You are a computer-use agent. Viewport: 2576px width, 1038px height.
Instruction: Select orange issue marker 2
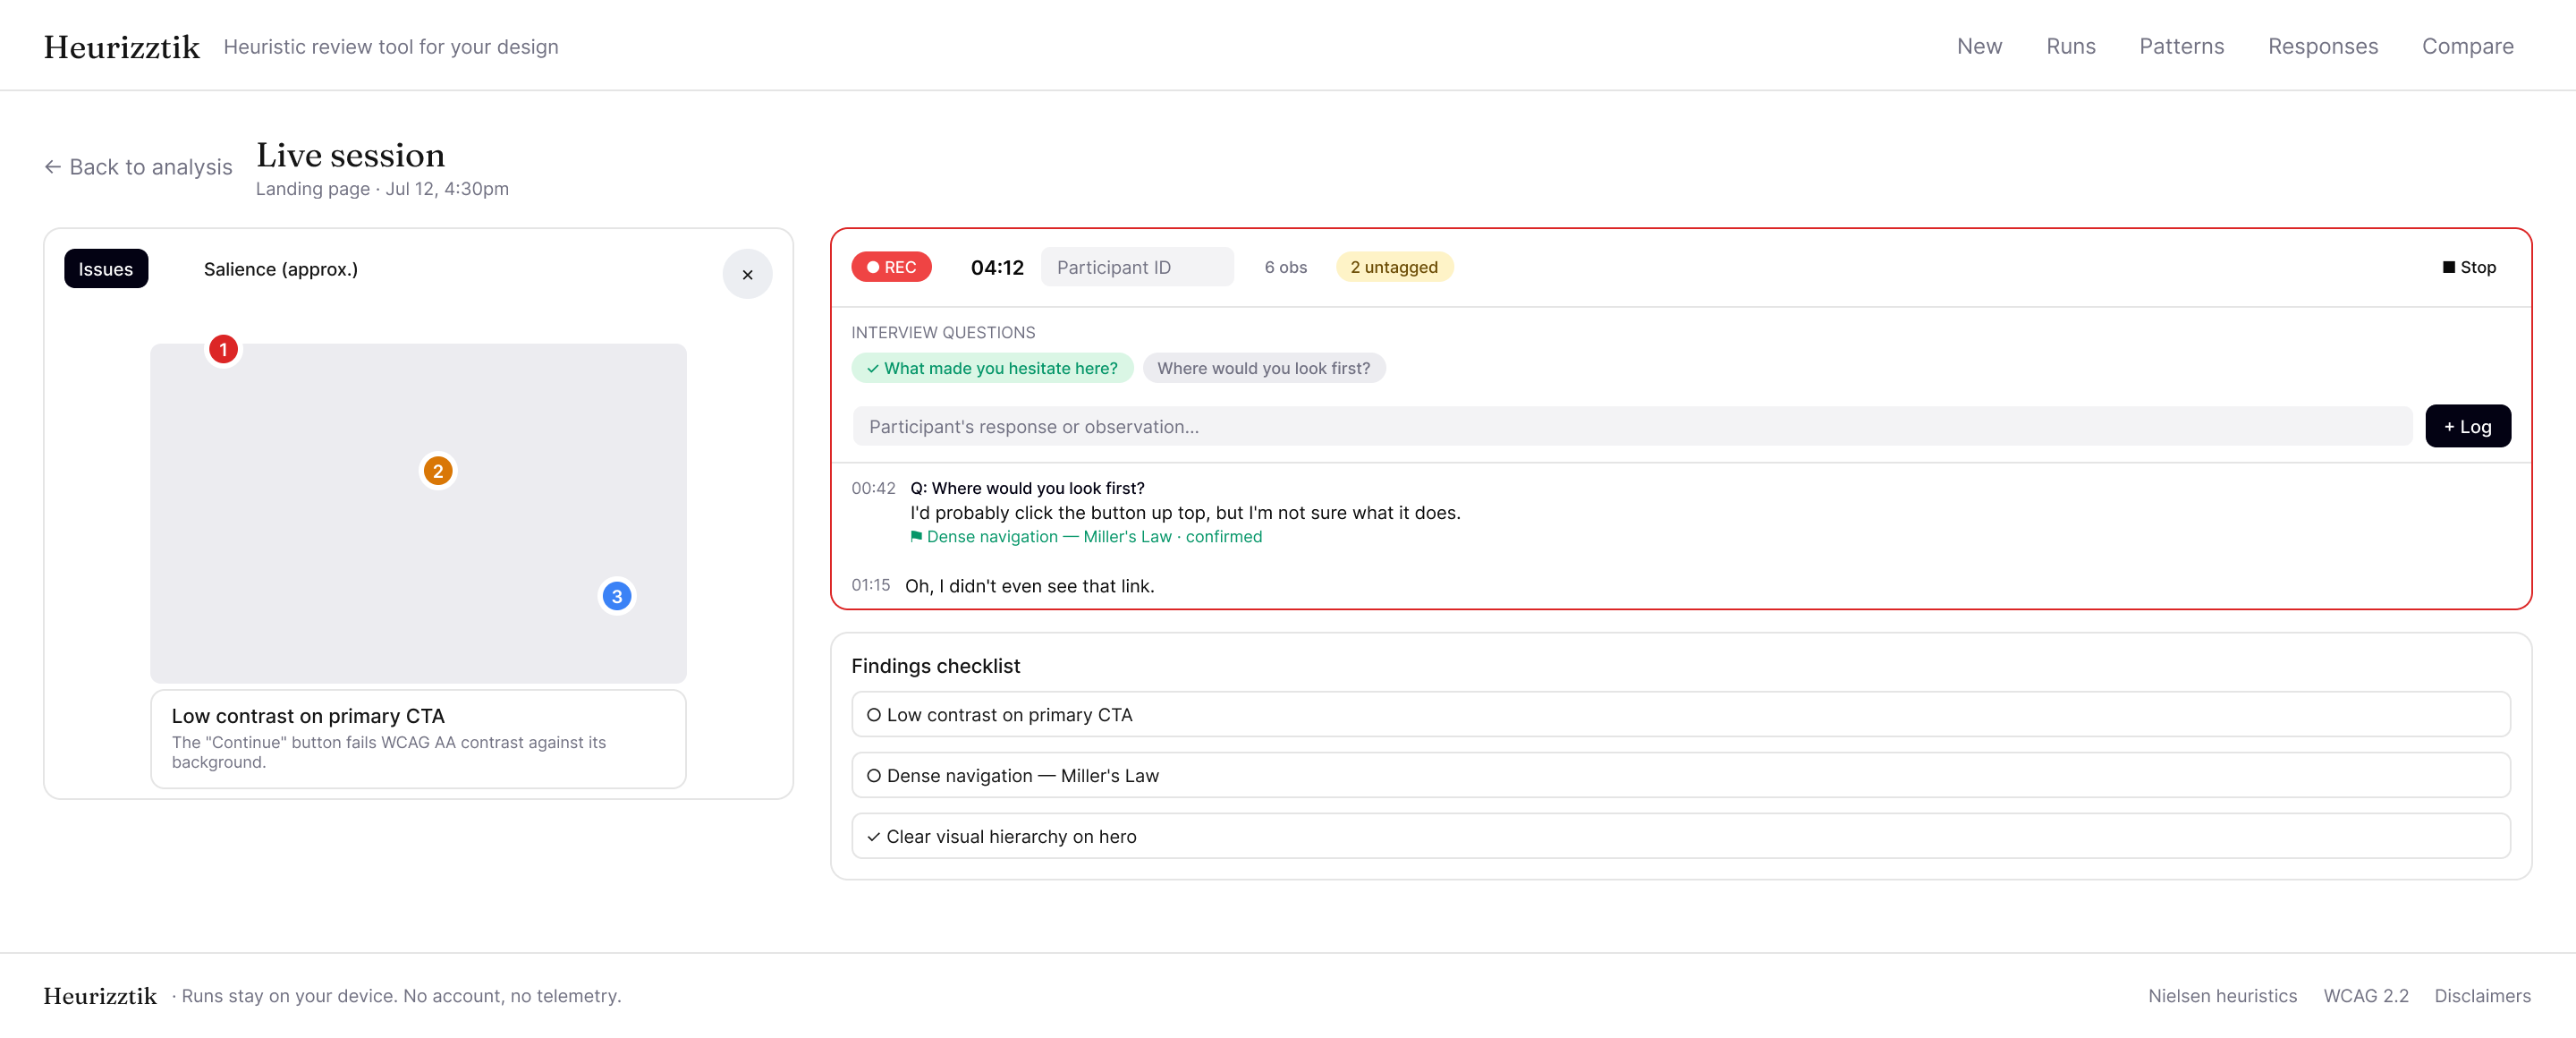click(437, 471)
